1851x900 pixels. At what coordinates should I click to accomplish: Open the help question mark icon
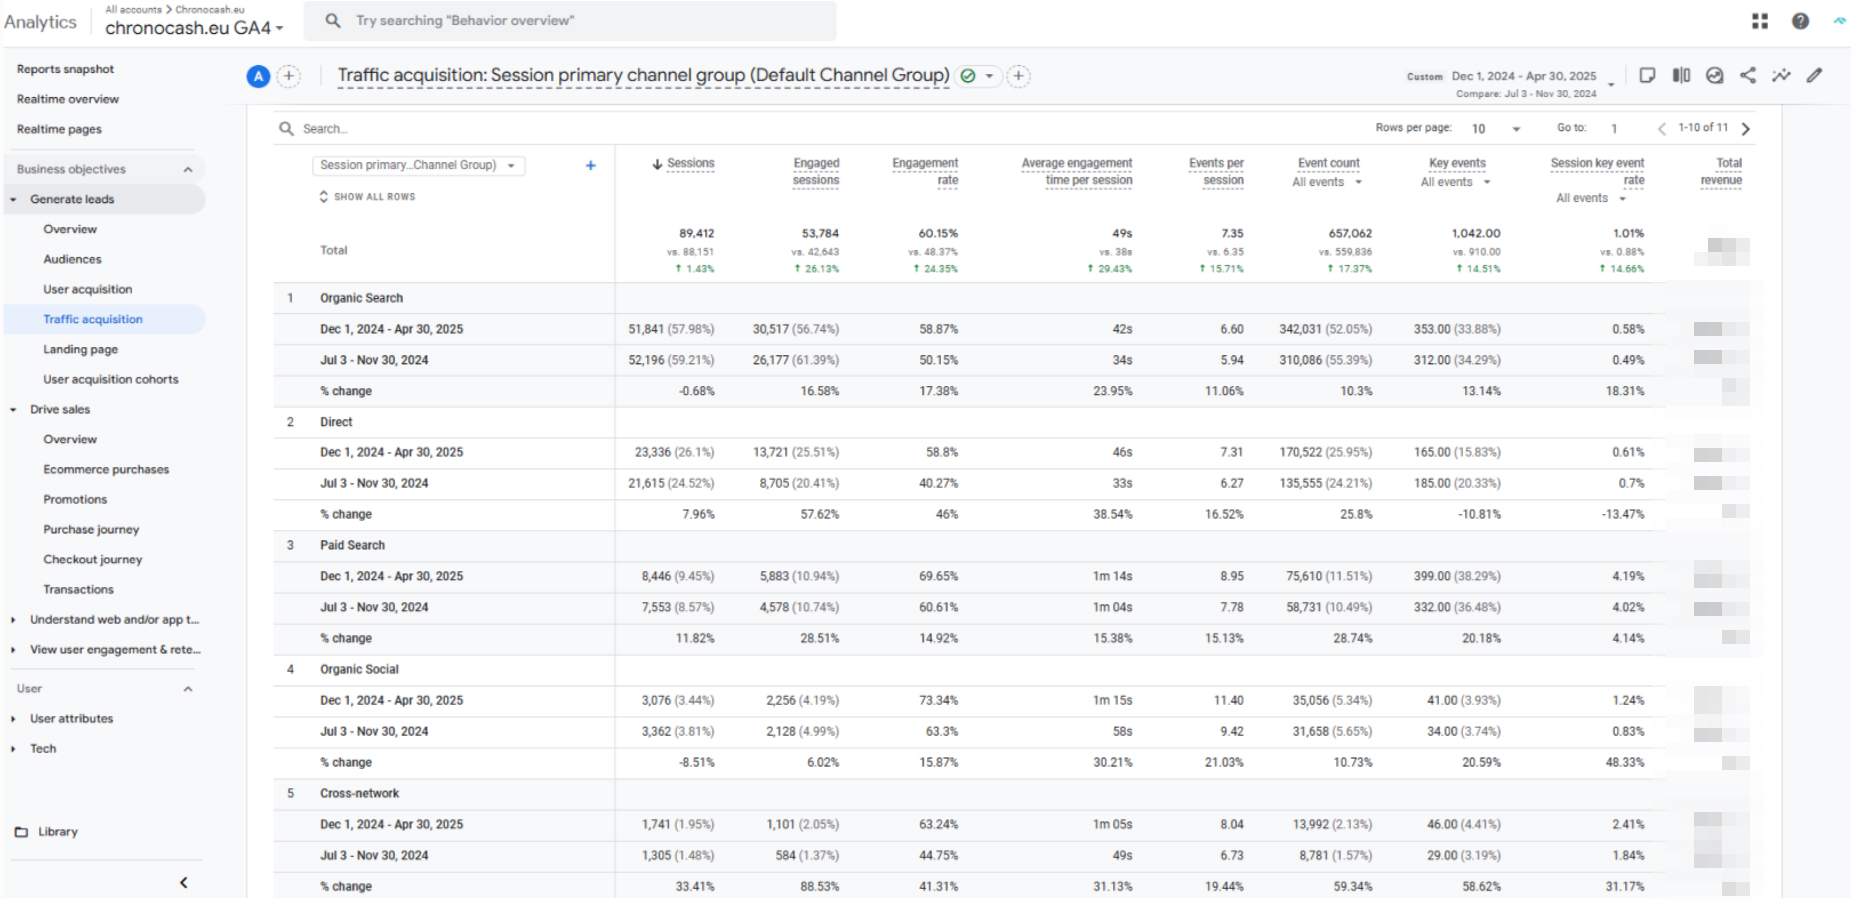1800,21
